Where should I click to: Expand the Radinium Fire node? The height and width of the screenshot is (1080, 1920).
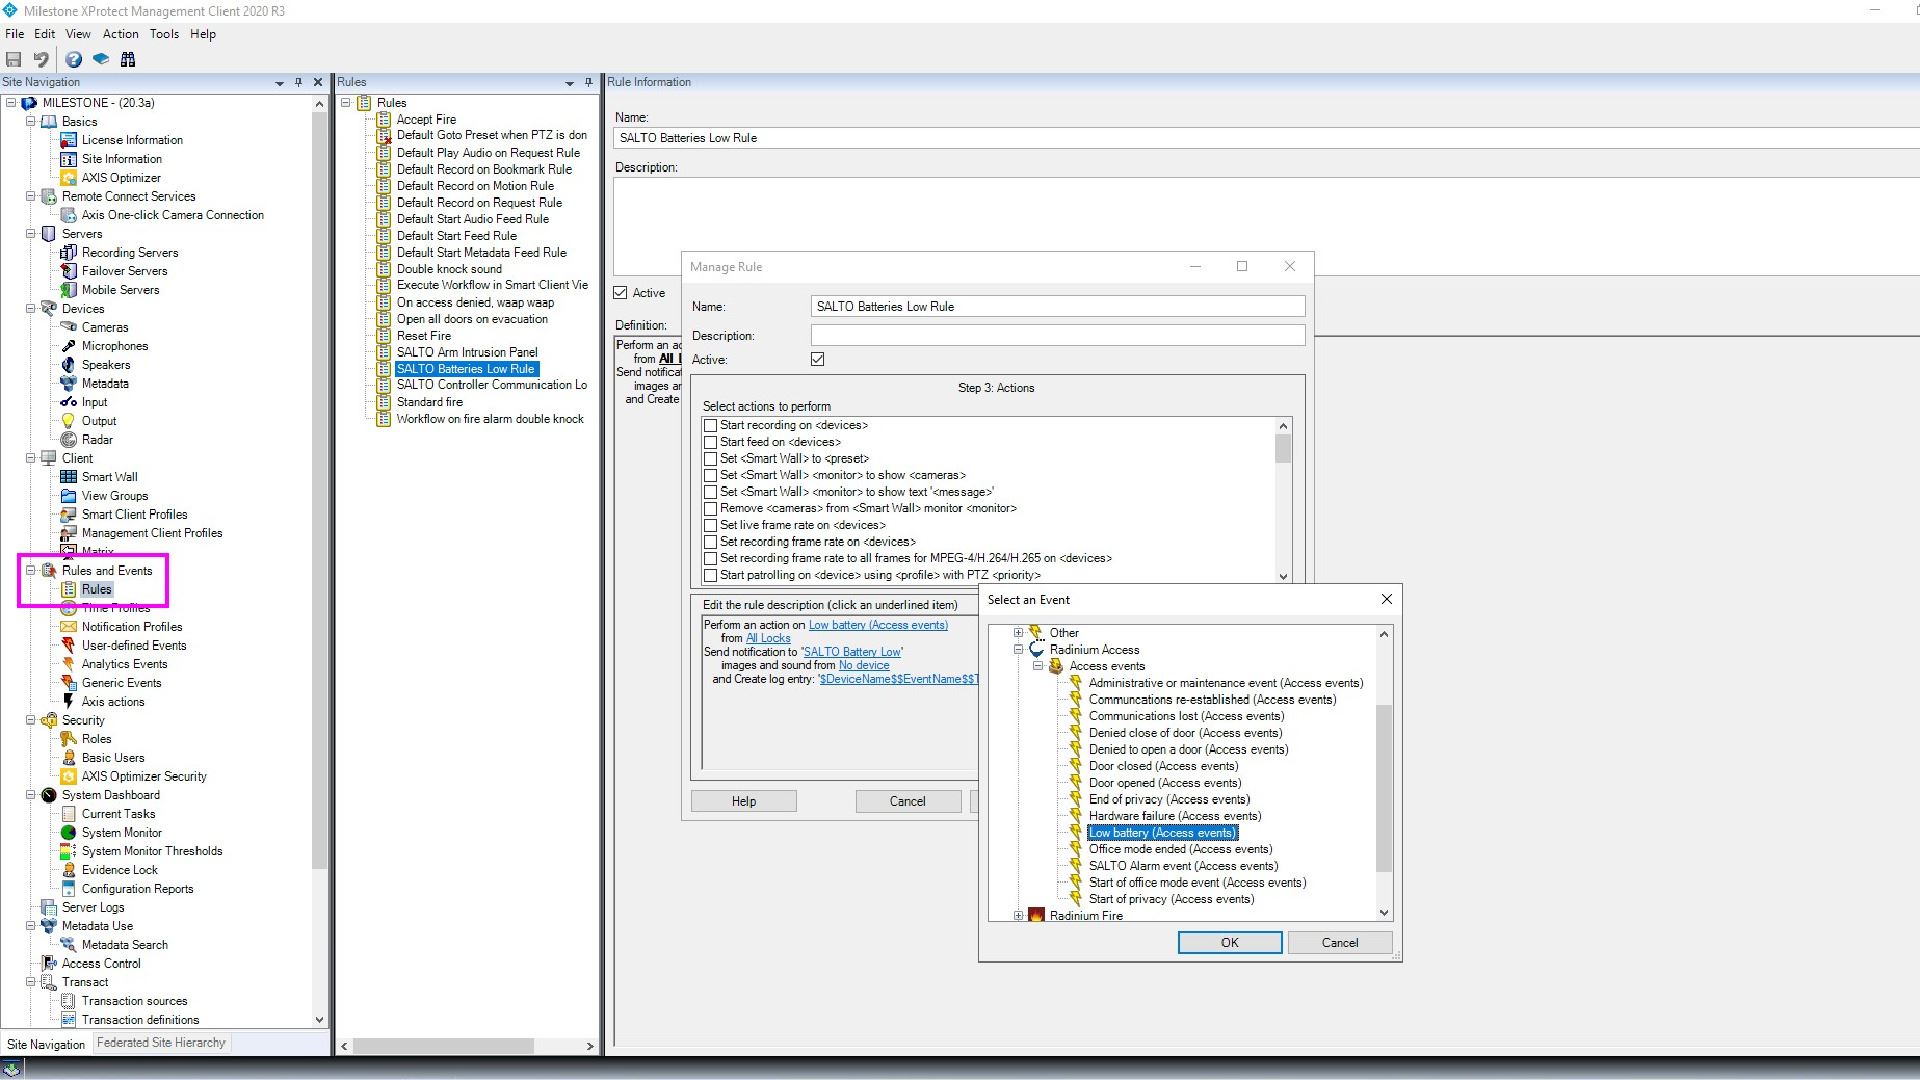point(1018,915)
